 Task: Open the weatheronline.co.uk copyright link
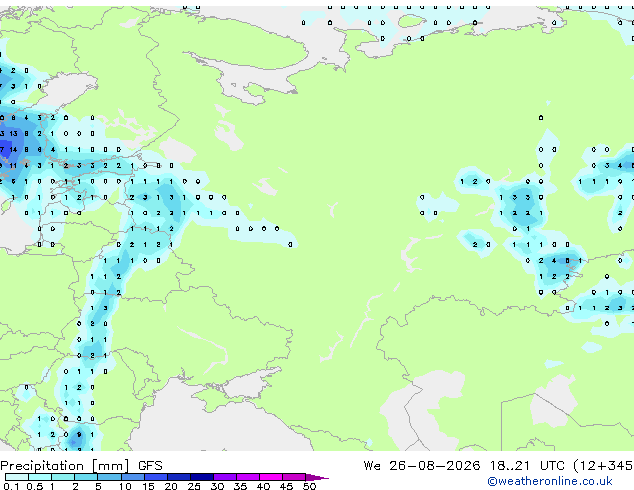tap(550, 481)
